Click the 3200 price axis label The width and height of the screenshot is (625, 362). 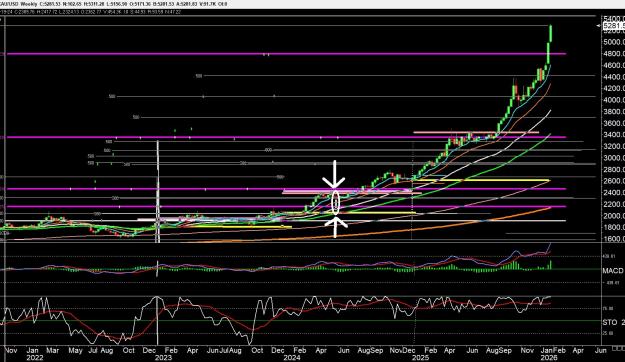point(614,146)
